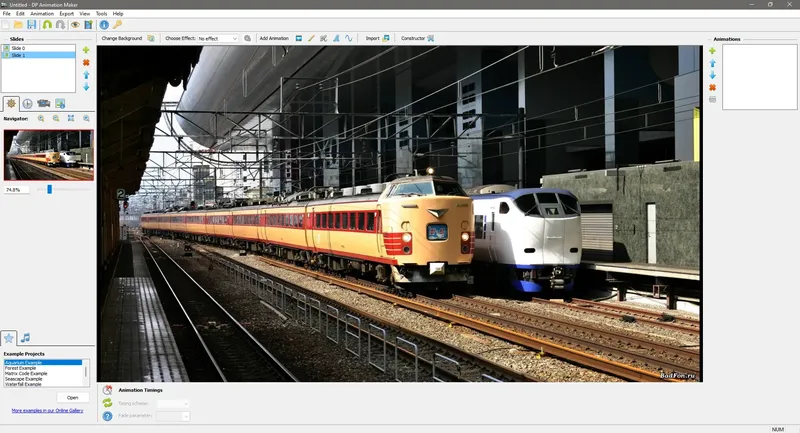Click the fit-to-window icon in Navigator
The height and width of the screenshot is (433, 800).
(71, 118)
